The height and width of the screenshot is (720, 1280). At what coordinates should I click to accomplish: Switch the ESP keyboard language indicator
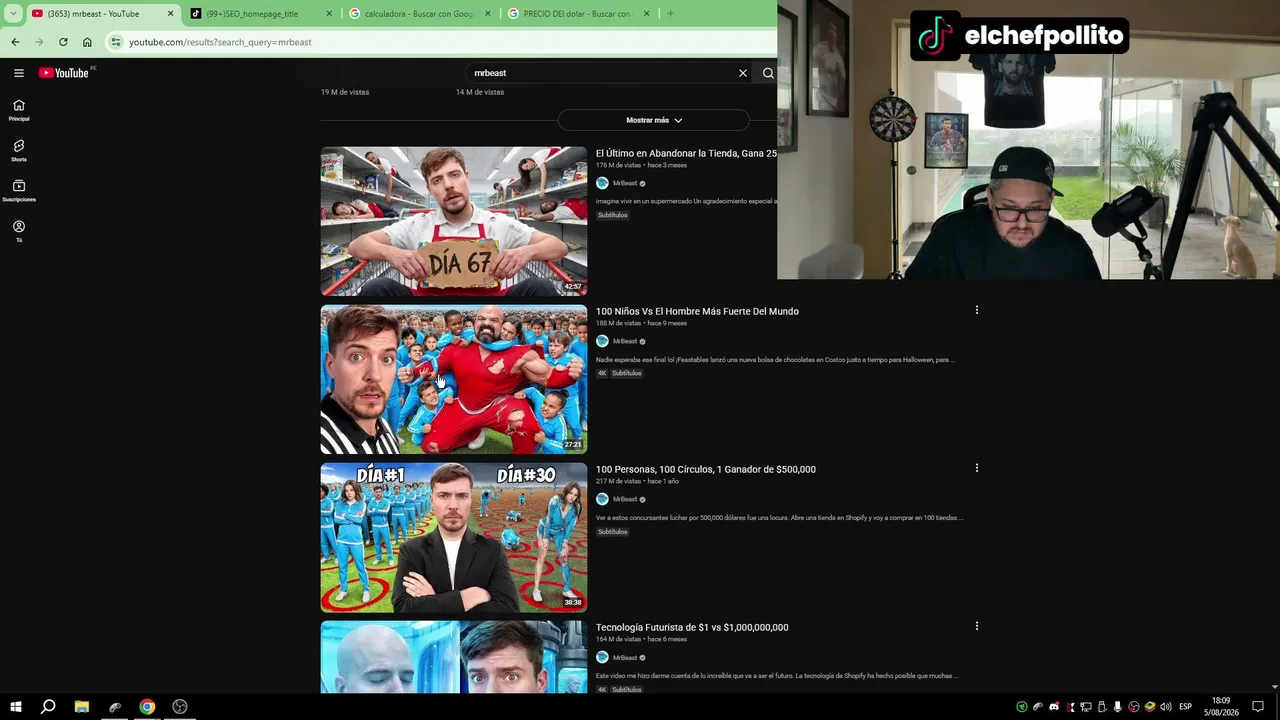[x=1186, y=707]
